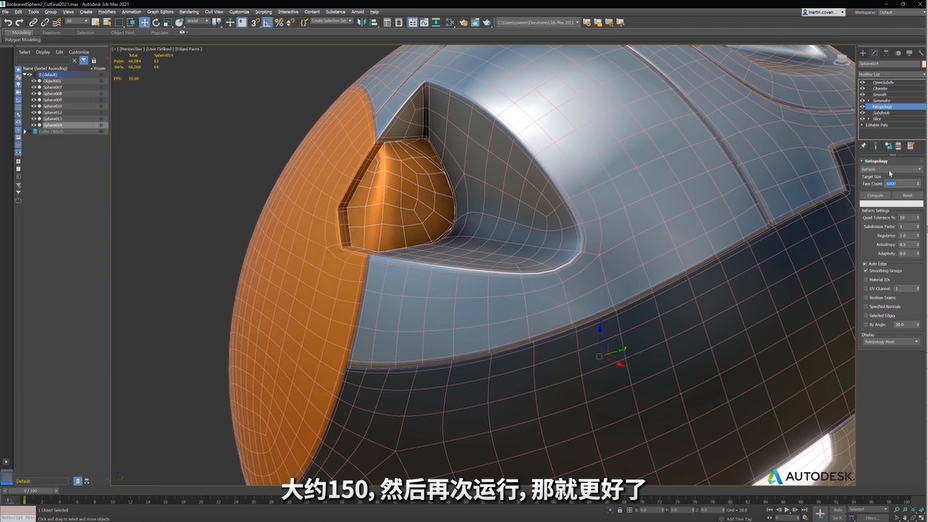The height and width of the screenshot is (522, 928).
Task: Enable the Material IDs checkbox
Action: click(x=865, y=279)
